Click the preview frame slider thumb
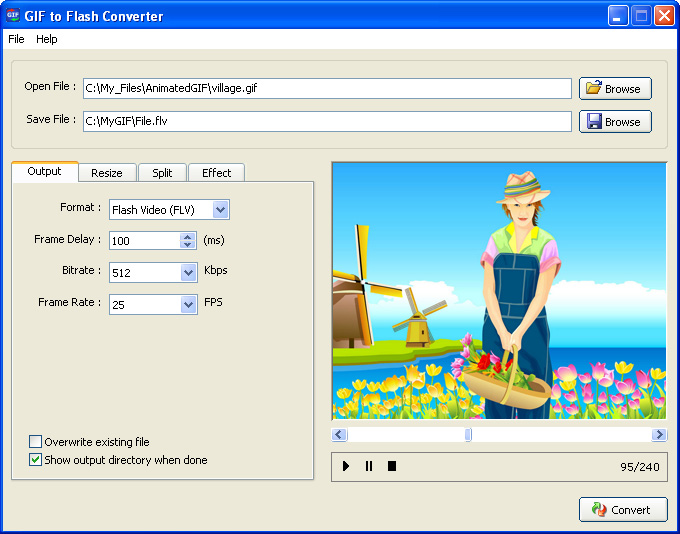 (468, 435)
